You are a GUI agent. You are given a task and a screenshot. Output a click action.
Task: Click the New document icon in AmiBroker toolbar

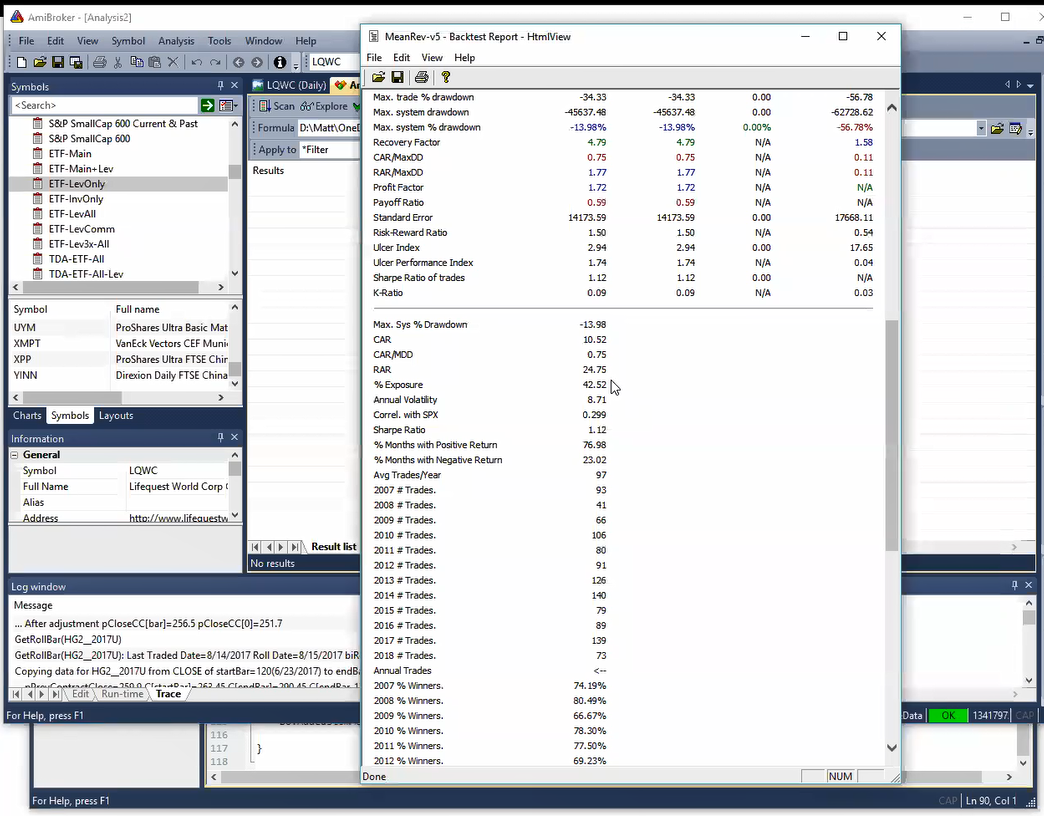[x=21, y=62]
